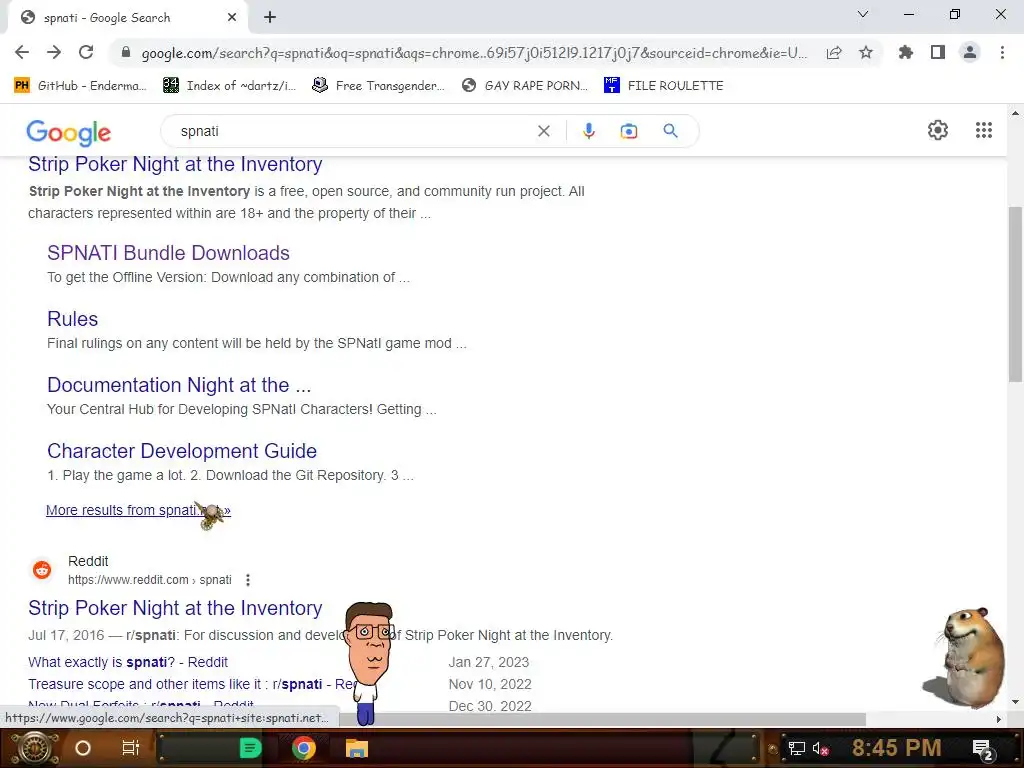Open the ornate Start menu button
This screenshot has width=1024, height=768.
pos(33,748)
